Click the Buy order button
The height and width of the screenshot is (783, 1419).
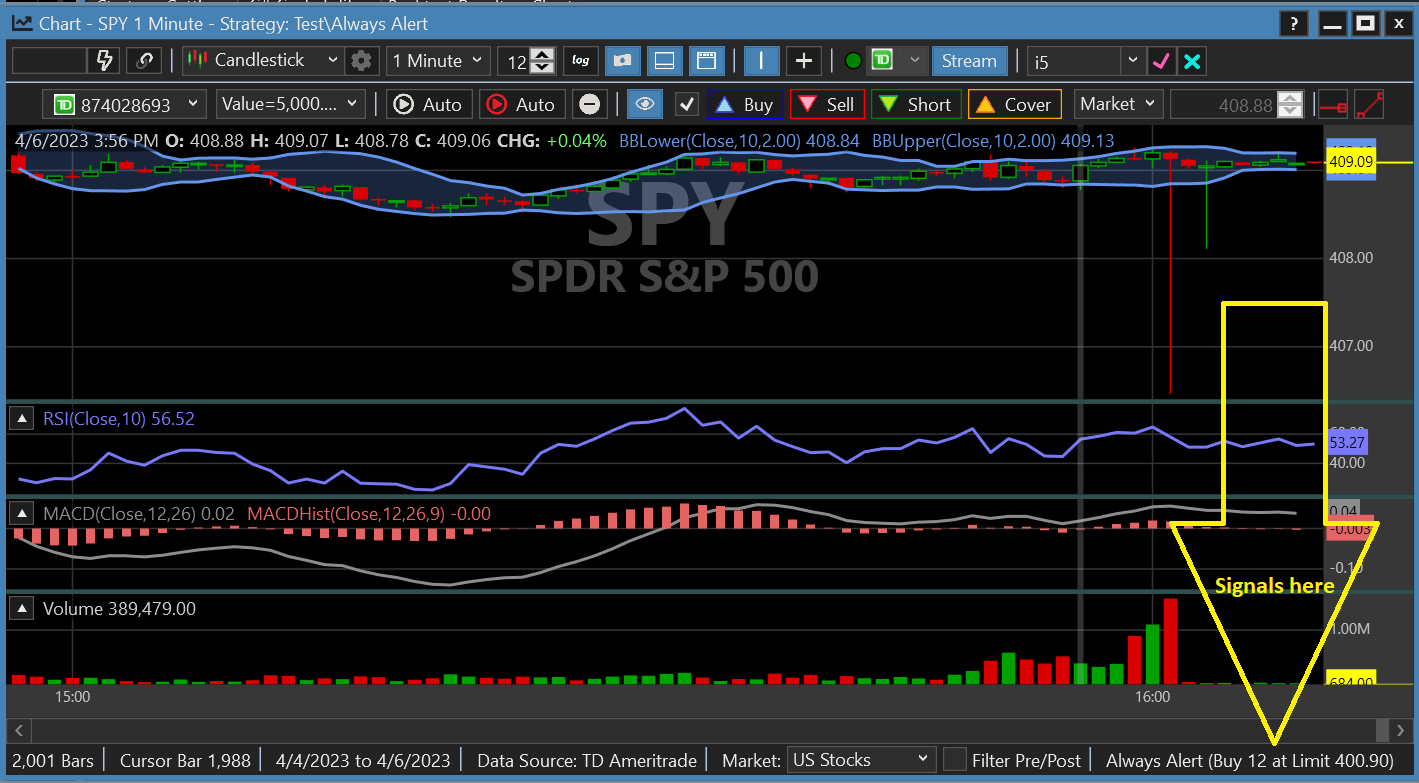pyautogui.click(x=745, y=104)
